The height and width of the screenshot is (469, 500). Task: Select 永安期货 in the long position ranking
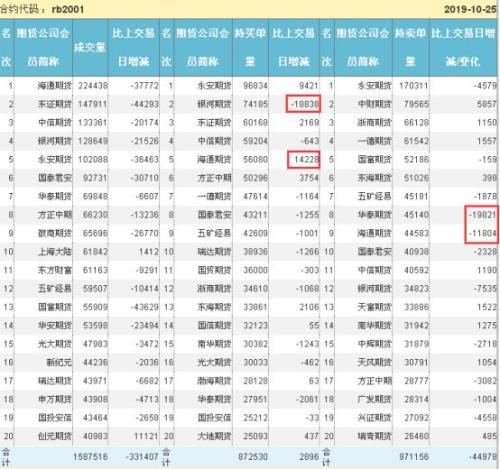[x=214, y=86]
